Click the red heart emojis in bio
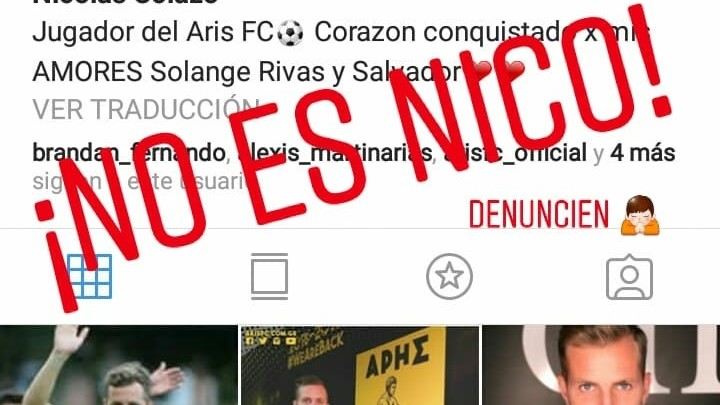This screenshot has height=405, width=720. pyautogui.click(x=498, y=71)
